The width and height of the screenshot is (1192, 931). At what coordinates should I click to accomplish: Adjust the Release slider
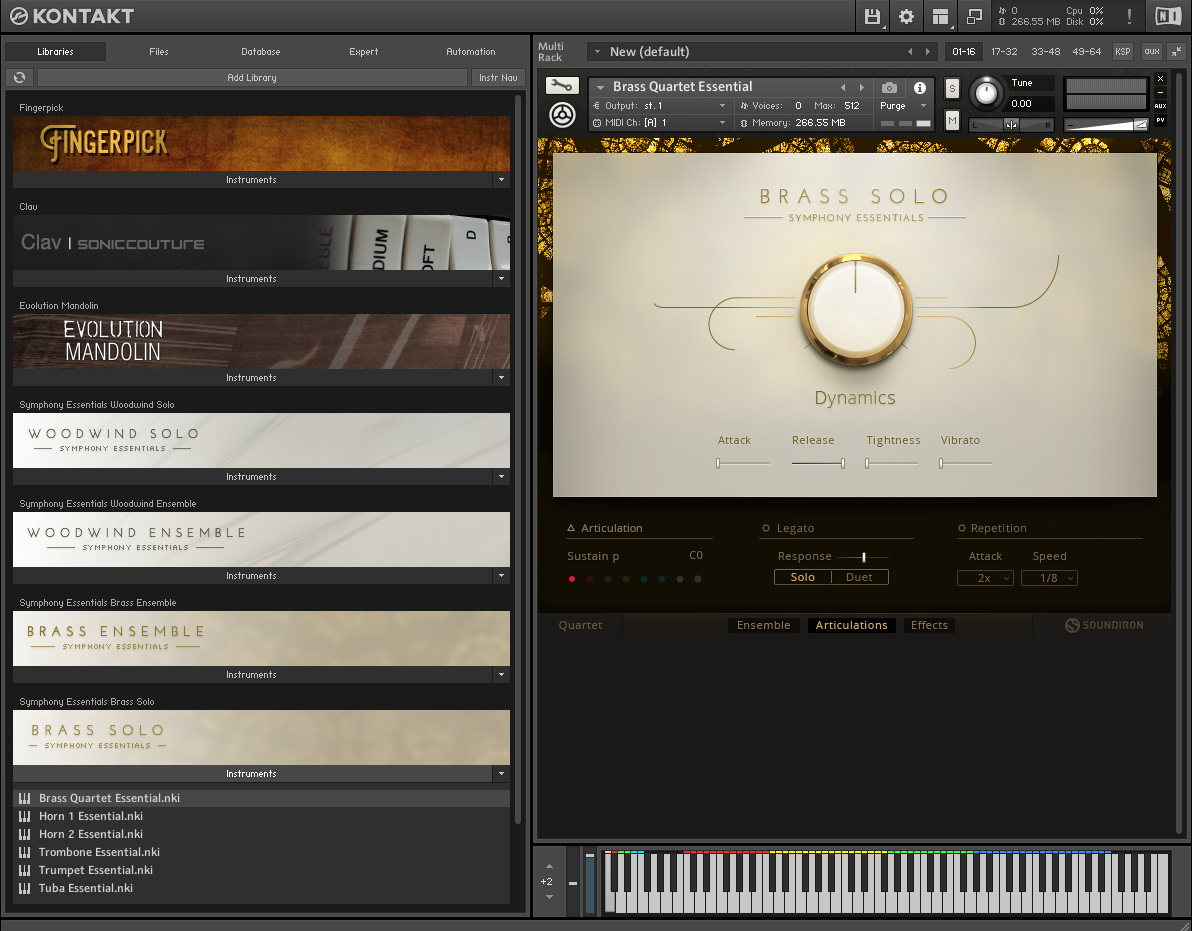coord(818,463)
